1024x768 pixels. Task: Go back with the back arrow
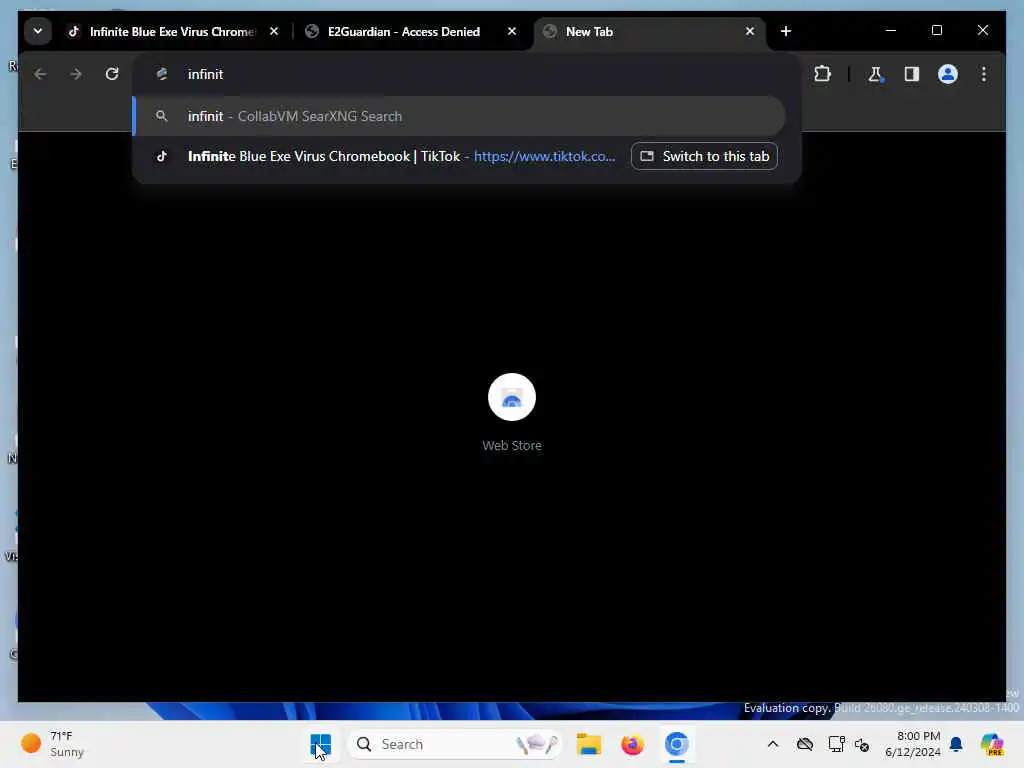pyautogui.click(x=40, y=74)
